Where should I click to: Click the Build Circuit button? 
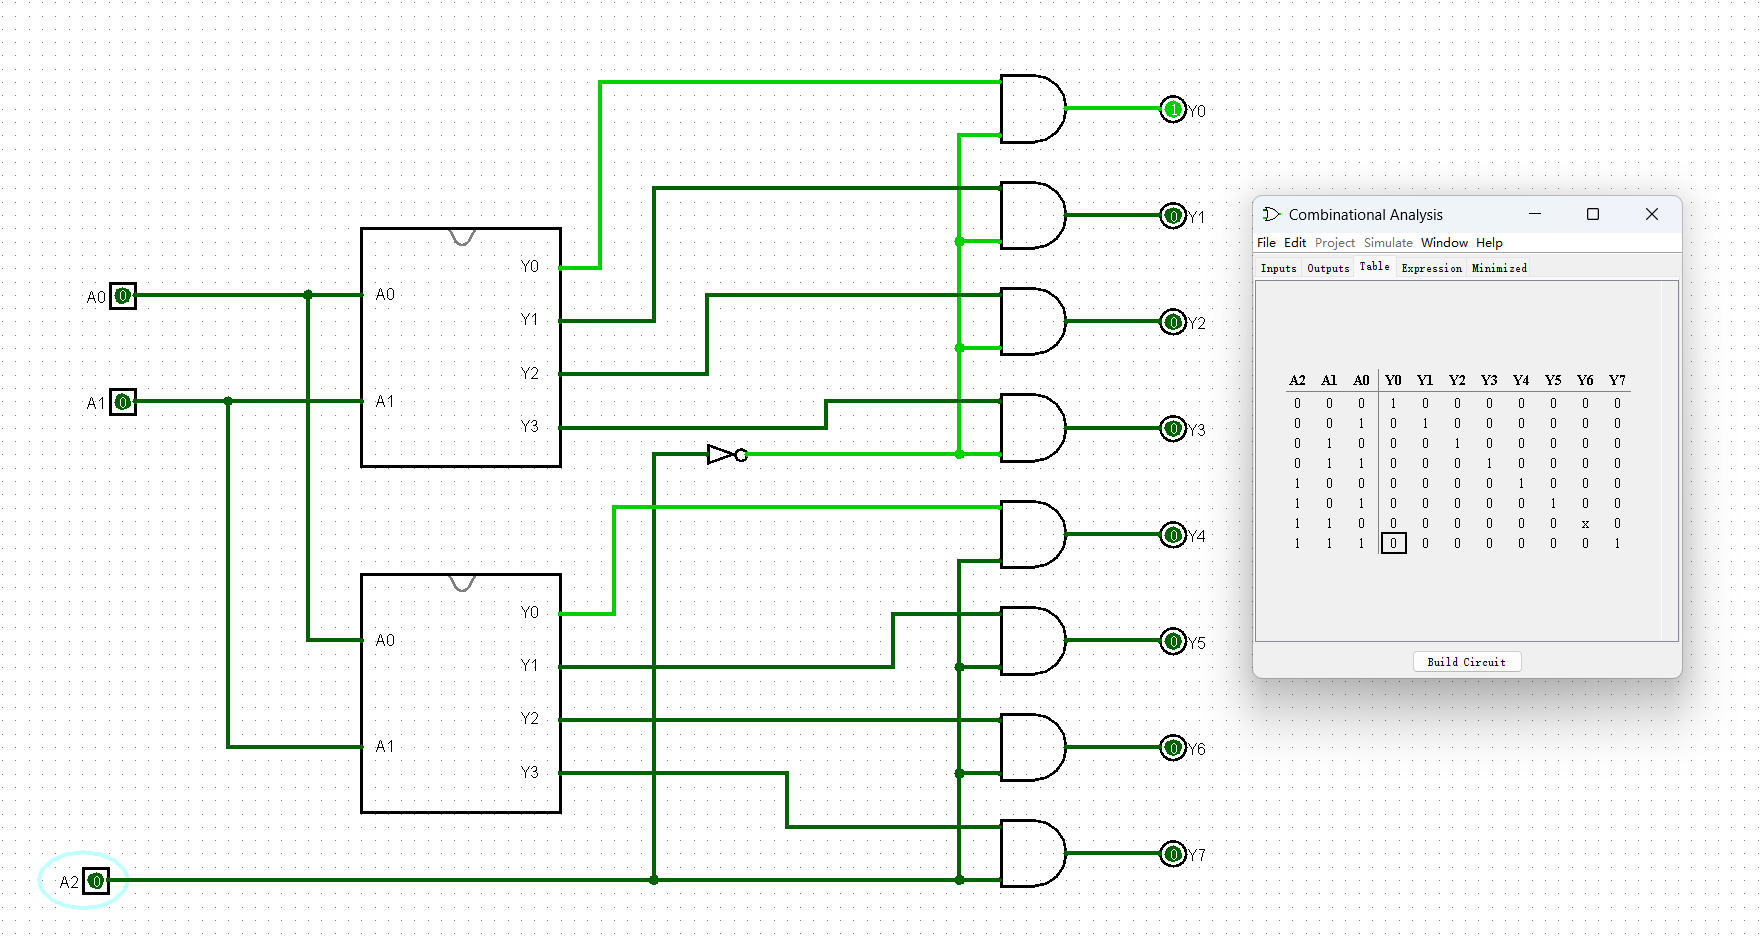click(1466, 662)
